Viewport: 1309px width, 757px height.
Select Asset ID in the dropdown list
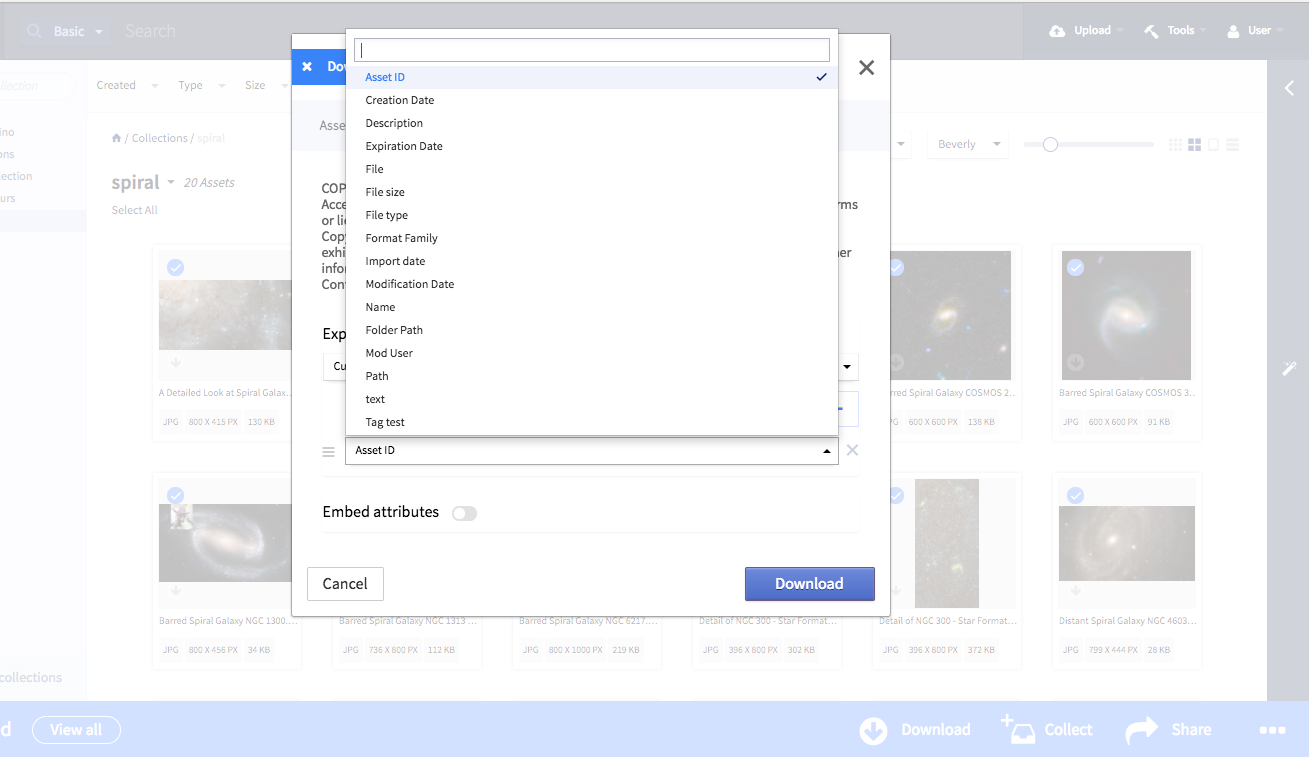tap(591, 77)
